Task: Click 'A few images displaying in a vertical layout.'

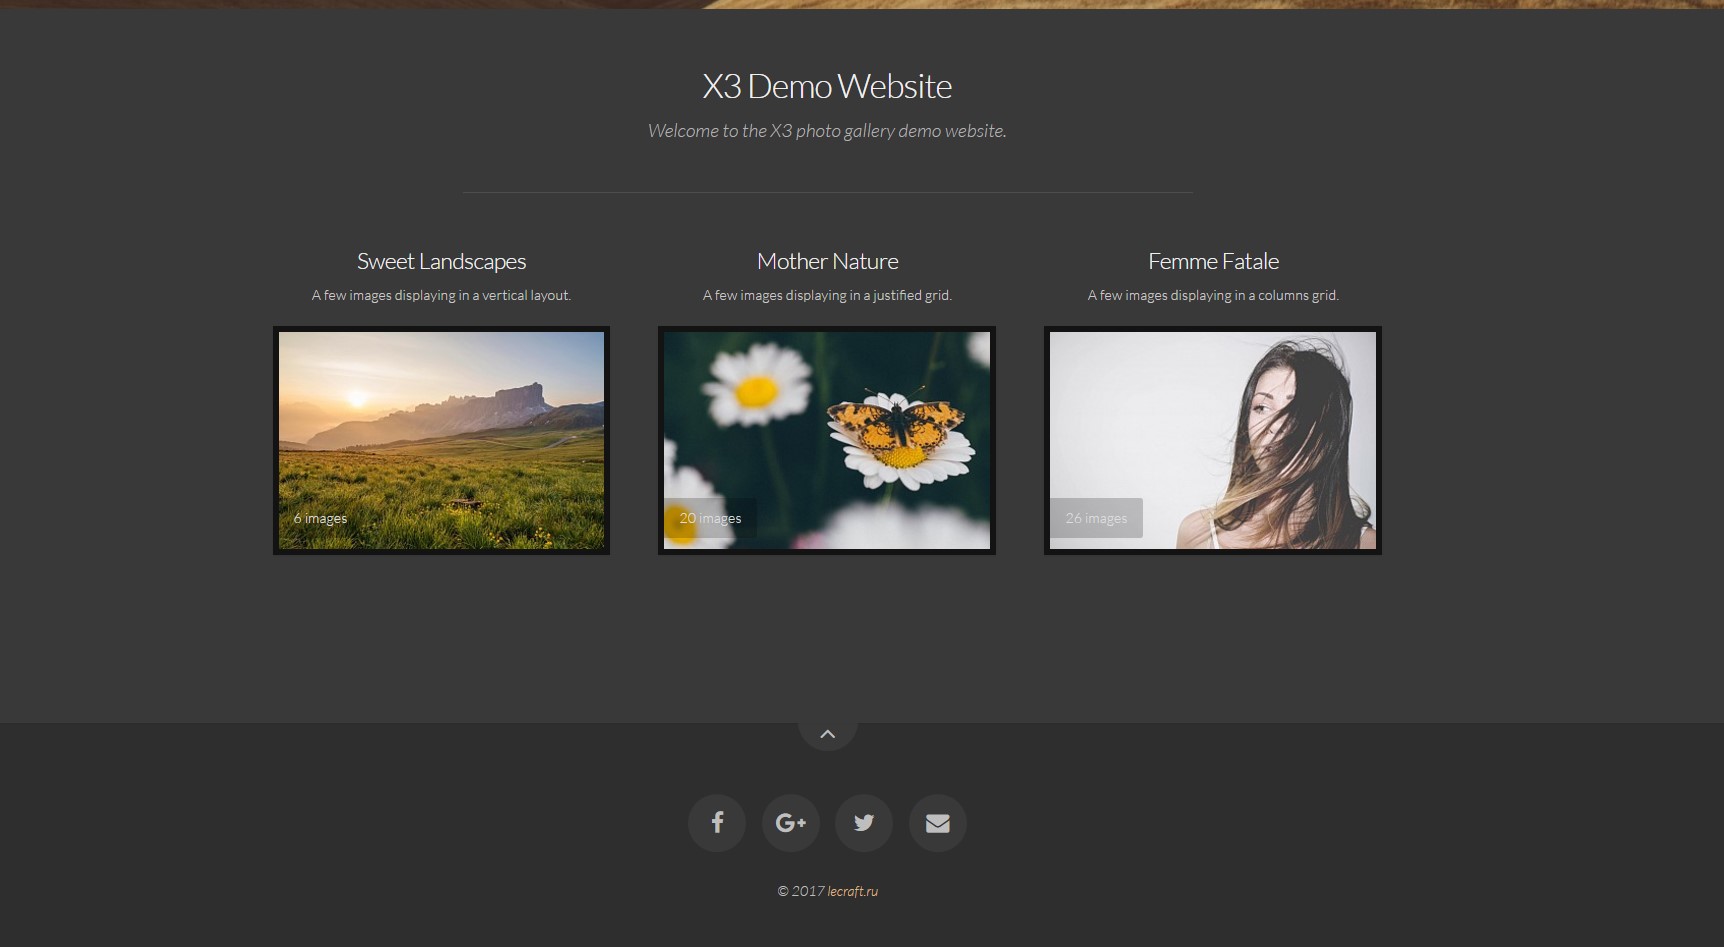Action: 441,295
